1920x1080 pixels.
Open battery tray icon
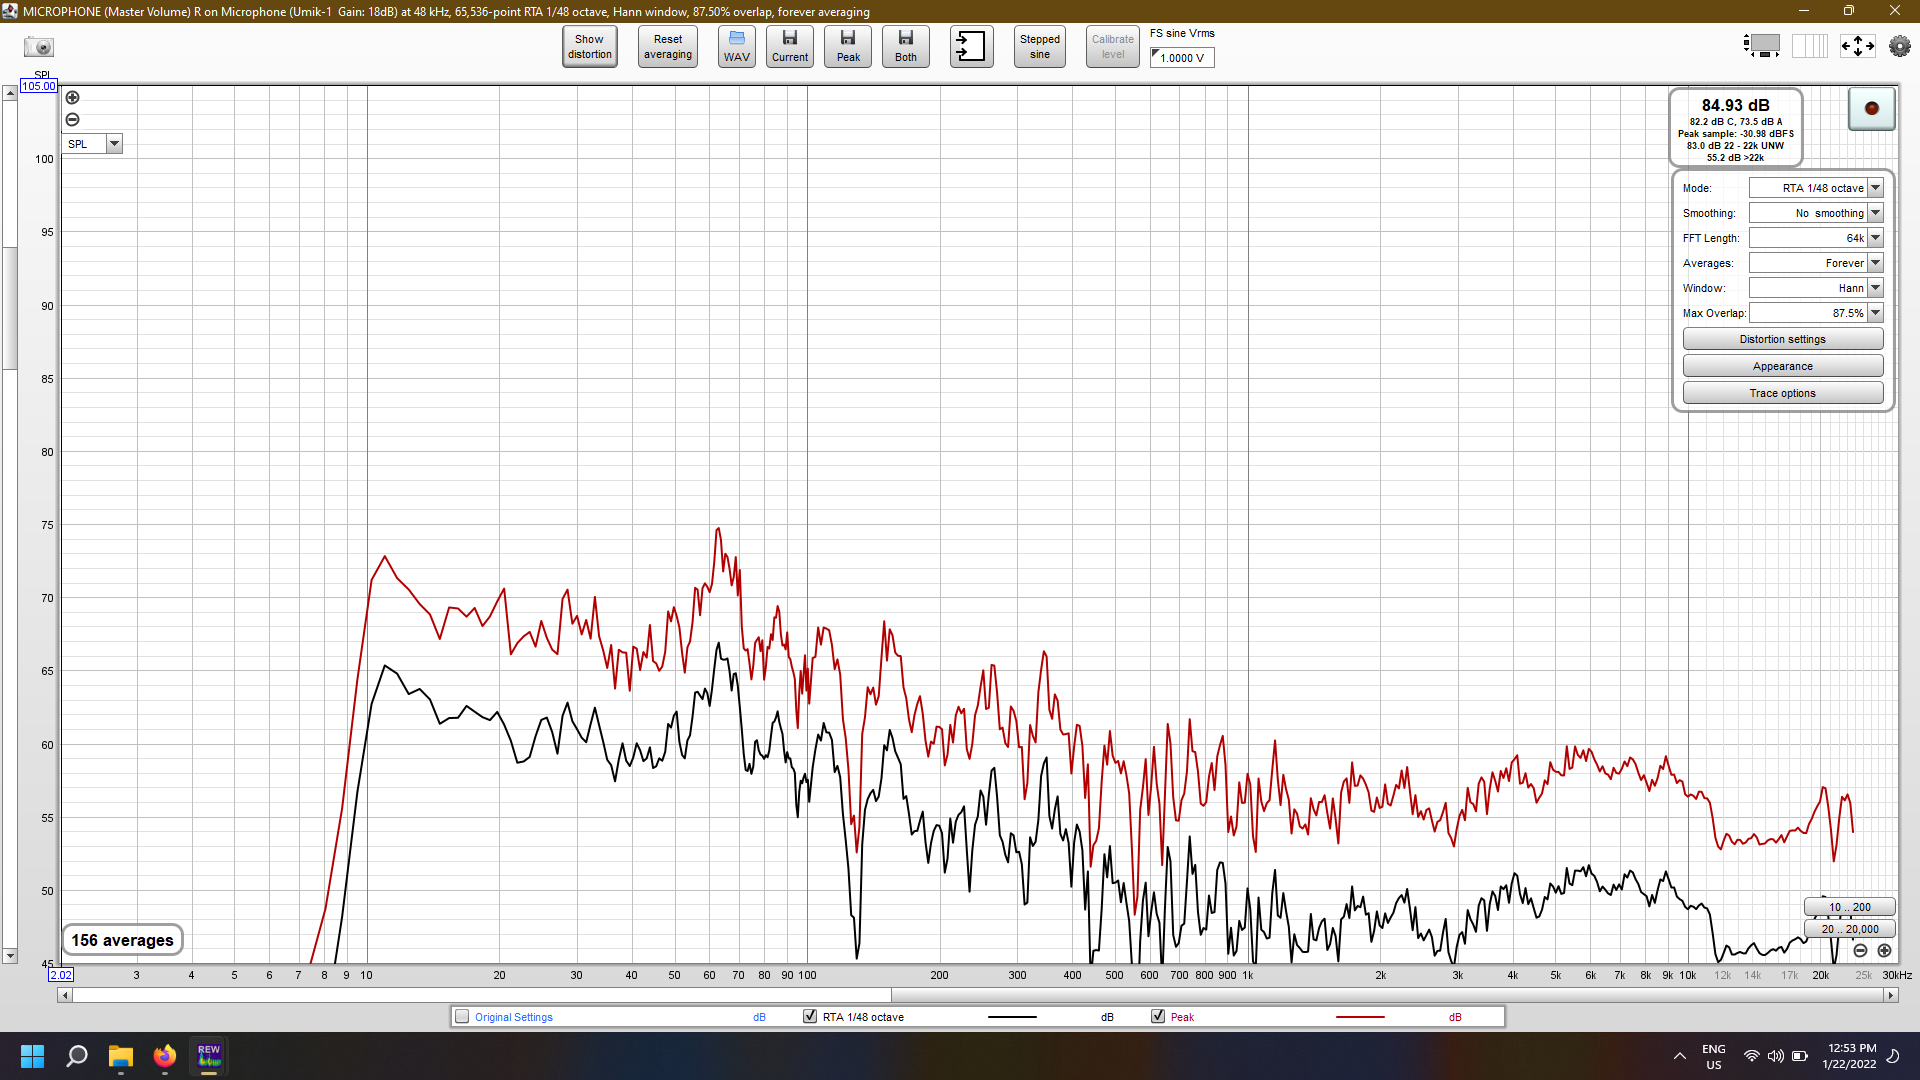coord(1800,1056)
